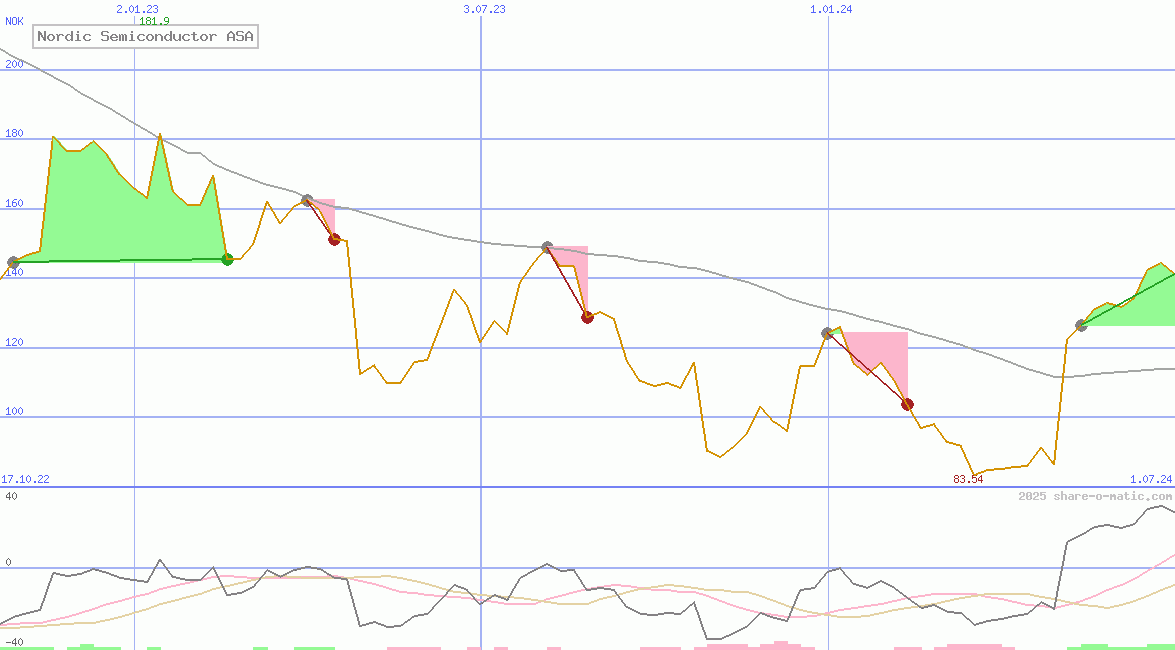This screenshot has height=650, width=1175.
Task: Click the 83.54 low price label
Action: click(968, 479)
